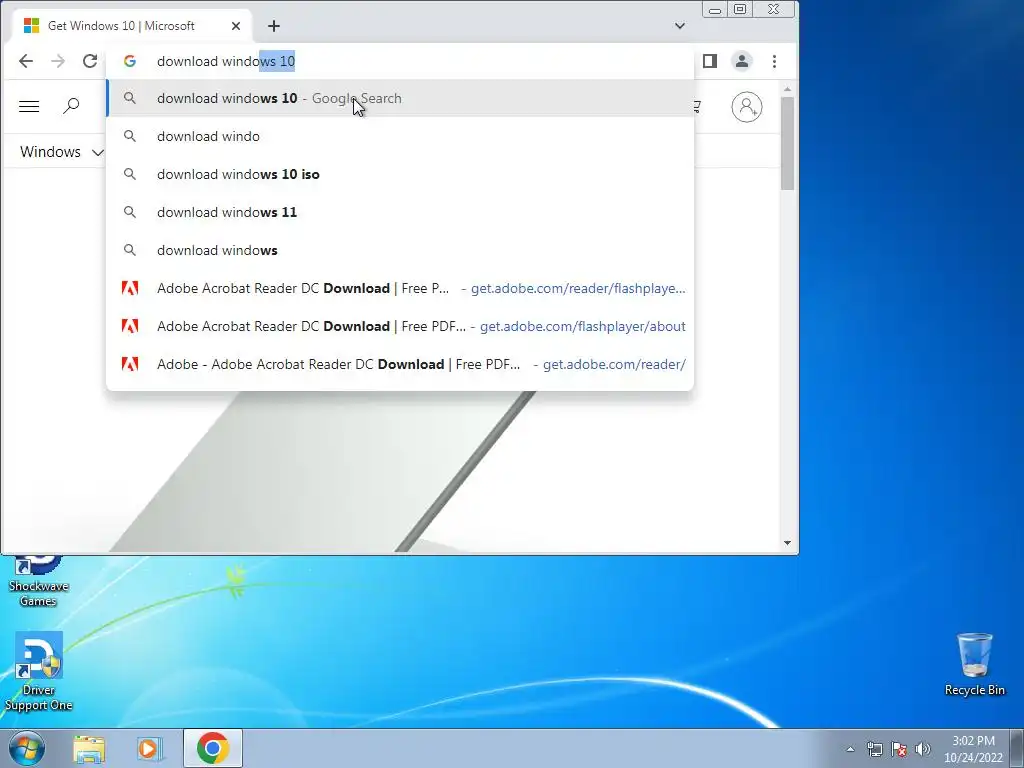Click the Google icon in address bar
This screenshot has width=1024, height=768.
(130, 61)
